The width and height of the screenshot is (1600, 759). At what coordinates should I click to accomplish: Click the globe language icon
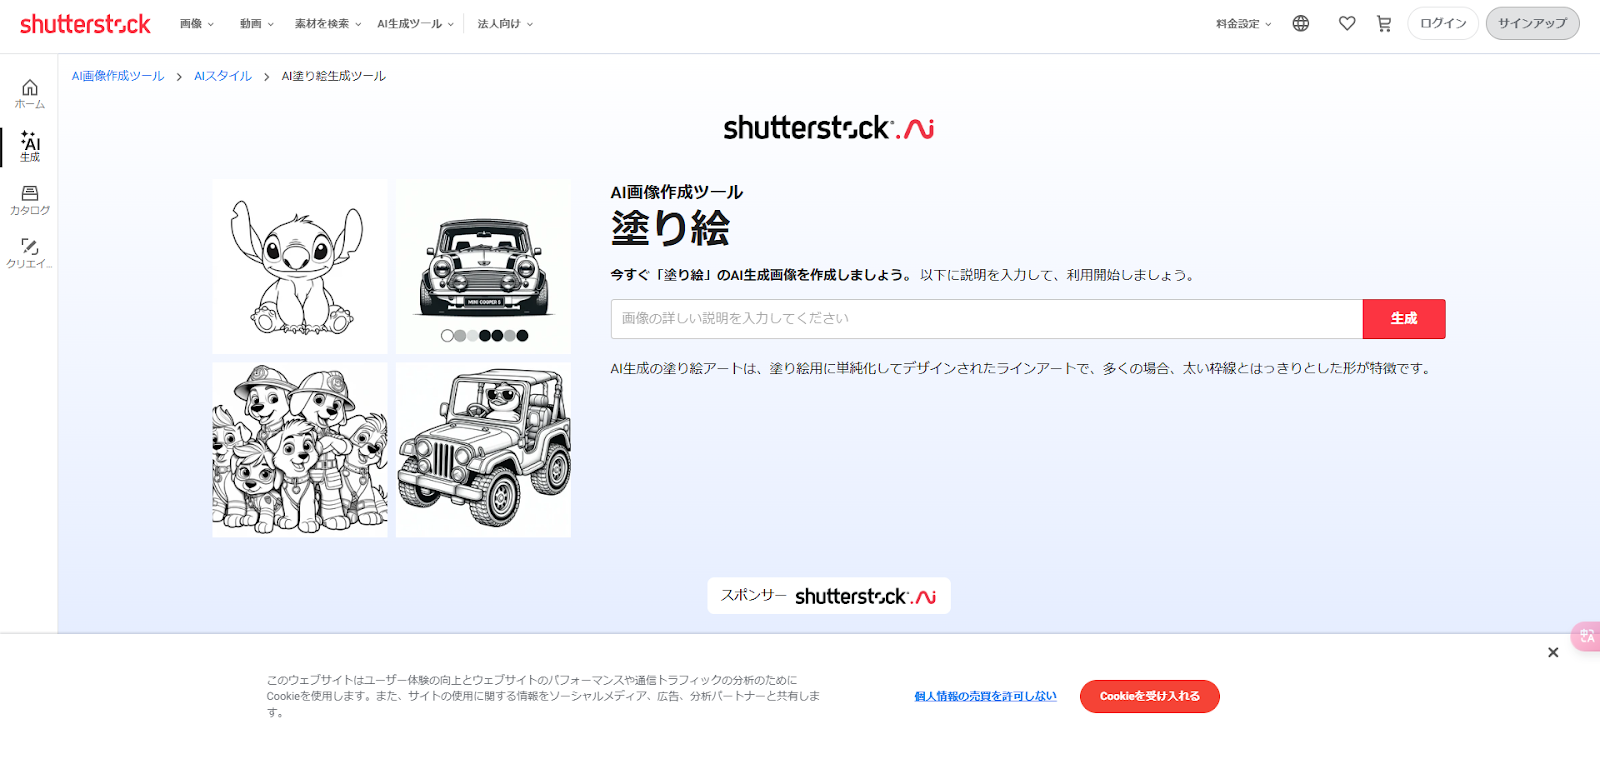[1300, 23]
